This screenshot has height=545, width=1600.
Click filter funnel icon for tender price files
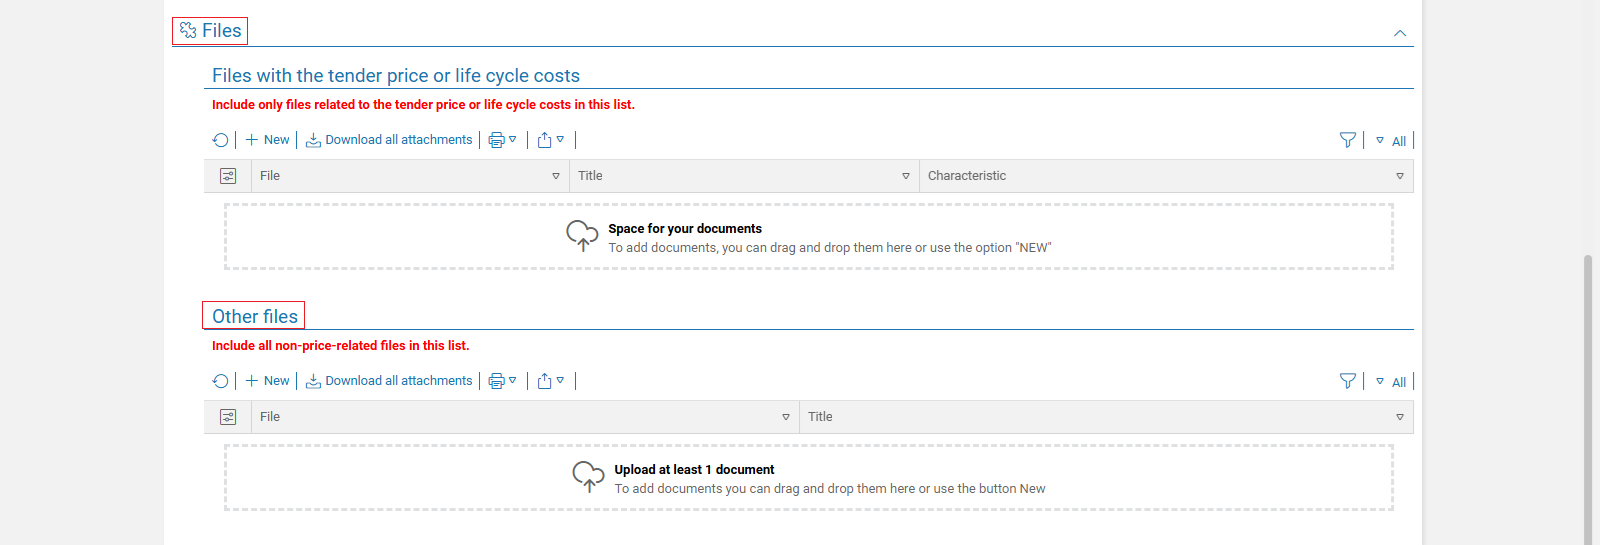tap(1348, 140)
